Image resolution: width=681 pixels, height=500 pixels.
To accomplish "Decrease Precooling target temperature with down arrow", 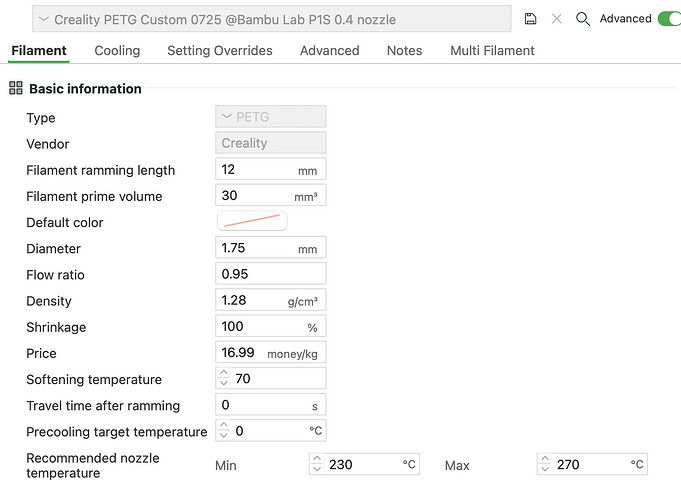I will [223, 435].
